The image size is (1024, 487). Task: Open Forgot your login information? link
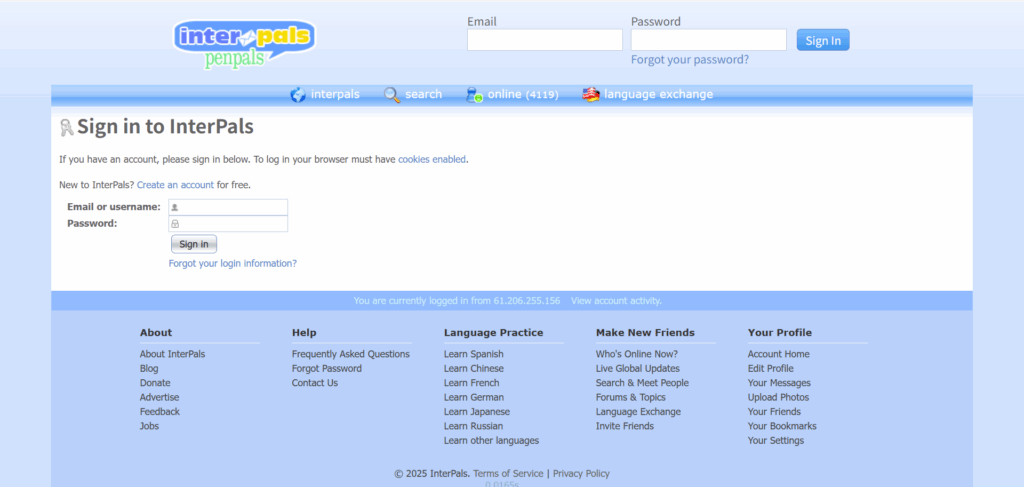coord(232,264)
